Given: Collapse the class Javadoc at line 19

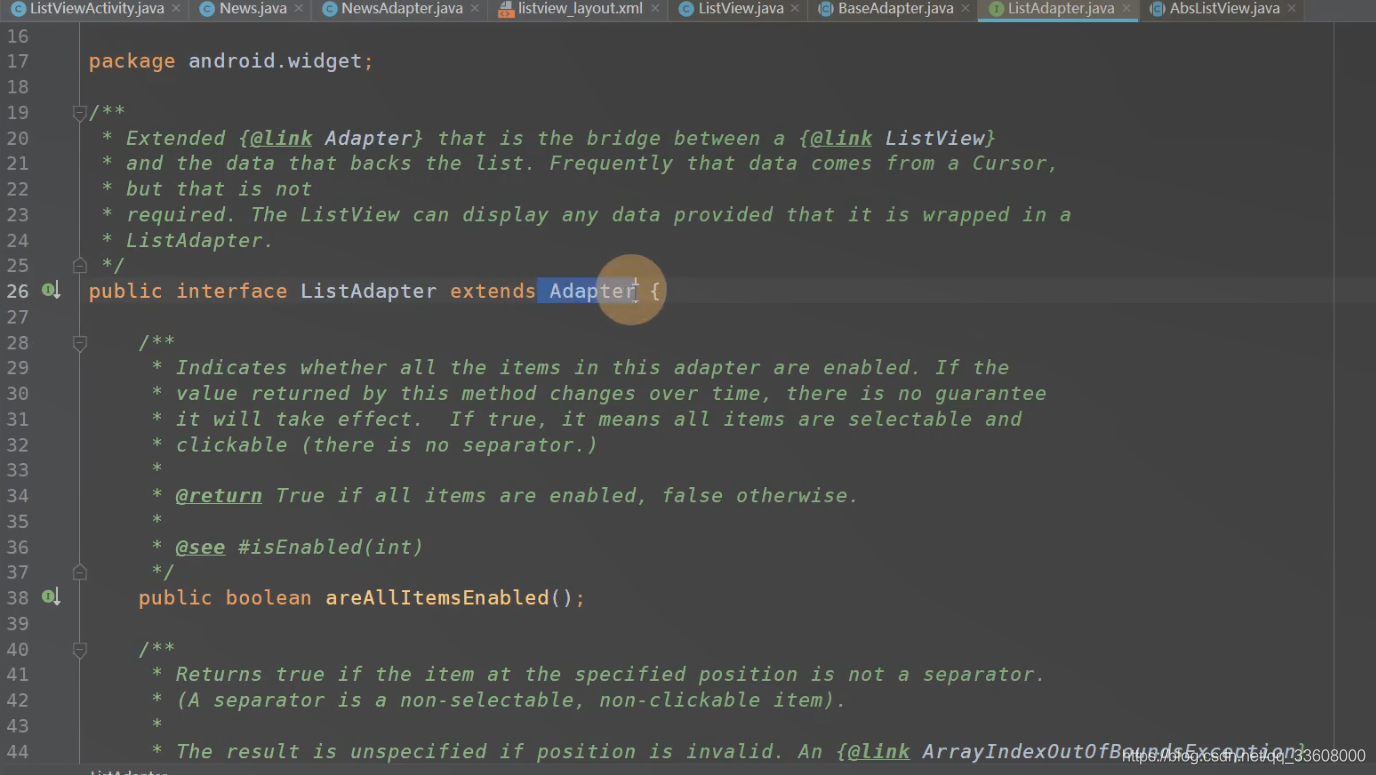Looking at the screenshot, I should coord(79,113).
